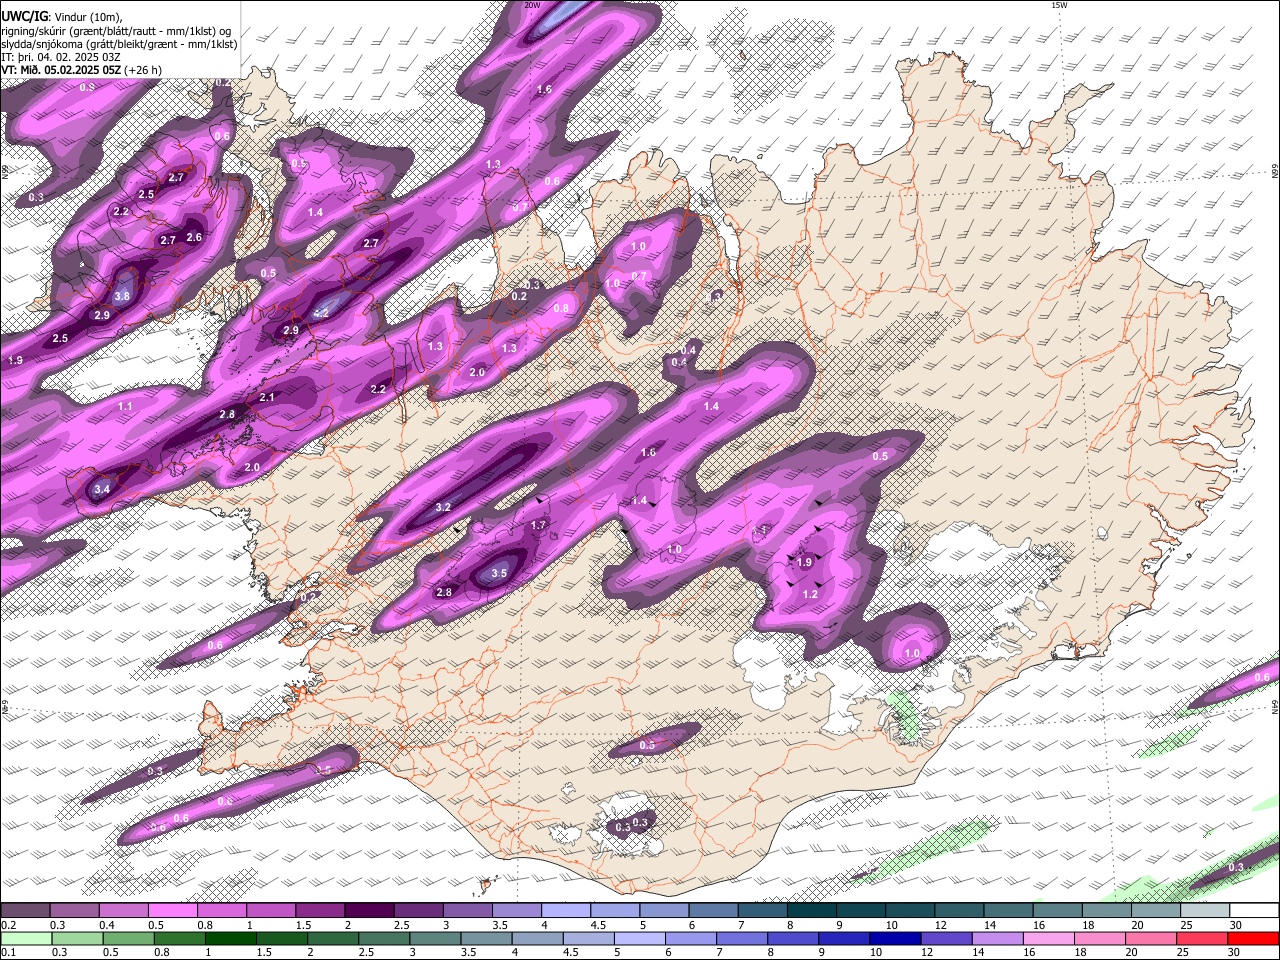Click the lower legend swatch between 0.5 and 0.8
The image size is (1280, 960).
pos(128,938)
